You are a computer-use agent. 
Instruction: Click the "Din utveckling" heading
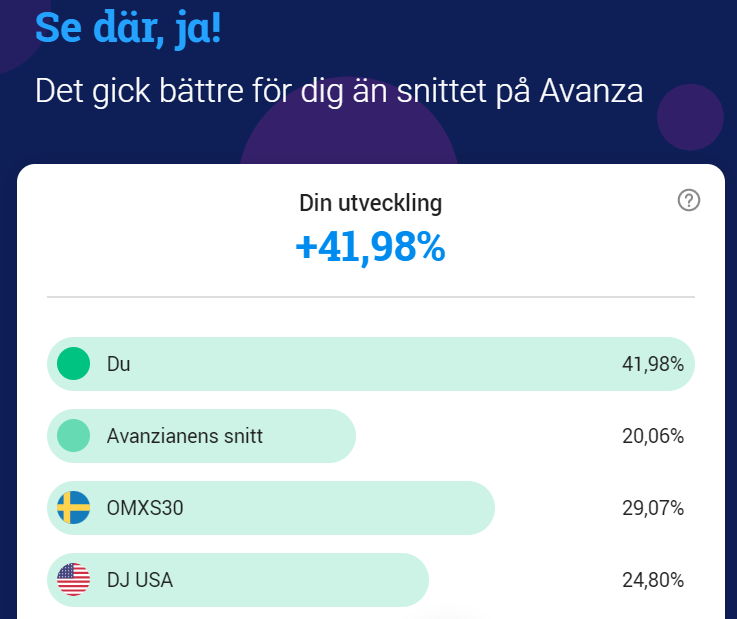click(x=370, y=203)
